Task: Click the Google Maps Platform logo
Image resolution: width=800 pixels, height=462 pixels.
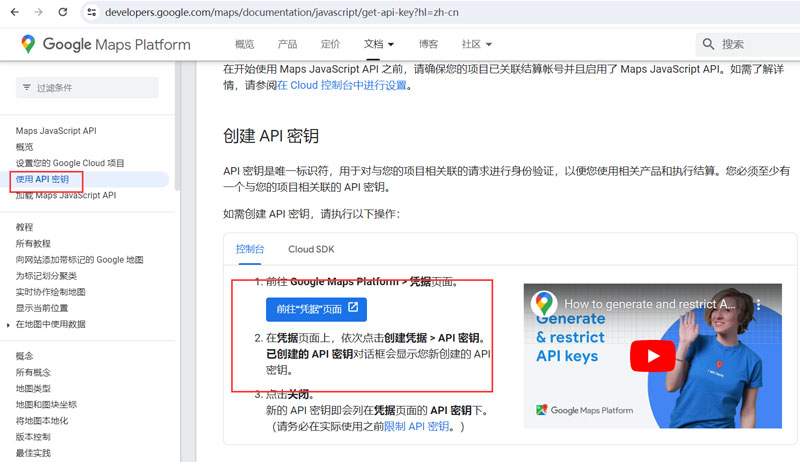Action: (105, 44)
